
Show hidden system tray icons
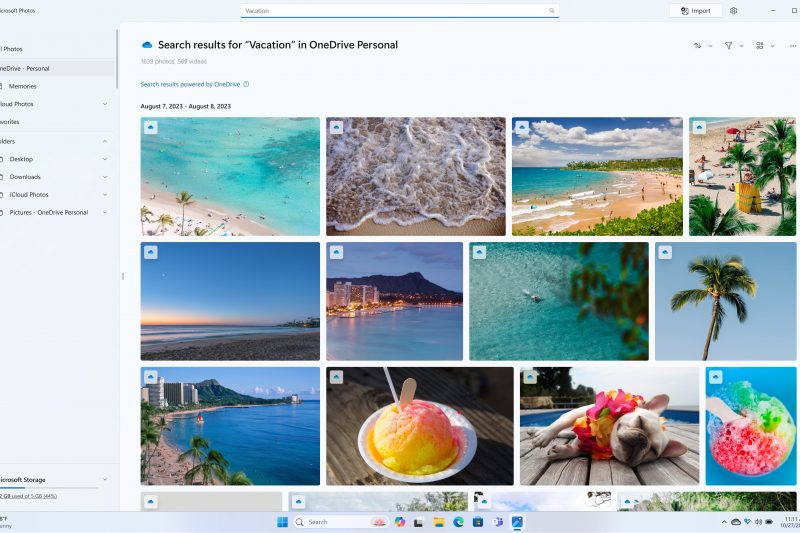724,522
